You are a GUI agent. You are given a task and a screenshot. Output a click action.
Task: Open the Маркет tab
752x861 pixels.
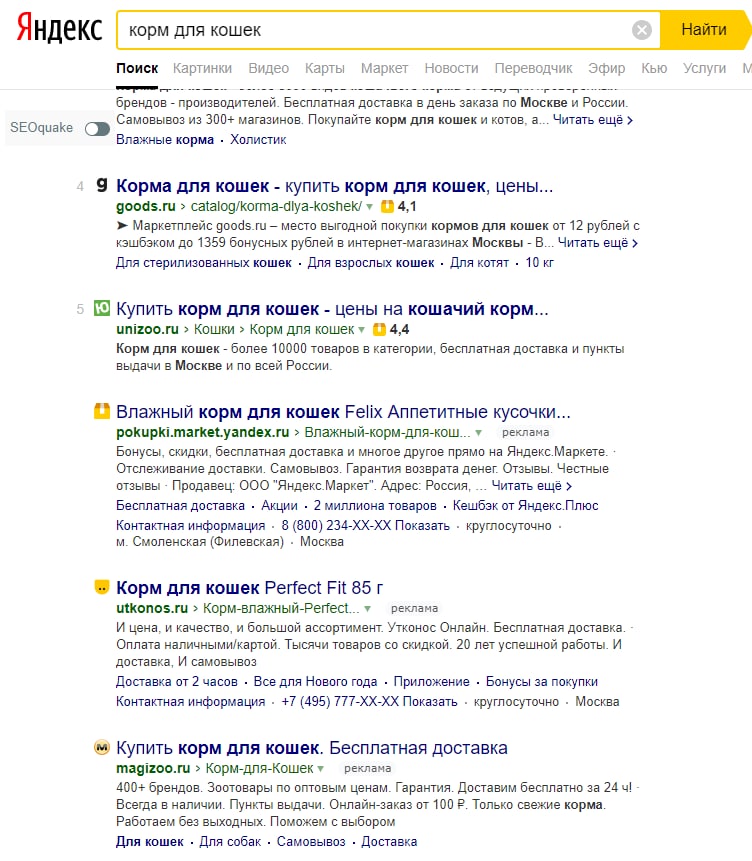tap(385, 69)
